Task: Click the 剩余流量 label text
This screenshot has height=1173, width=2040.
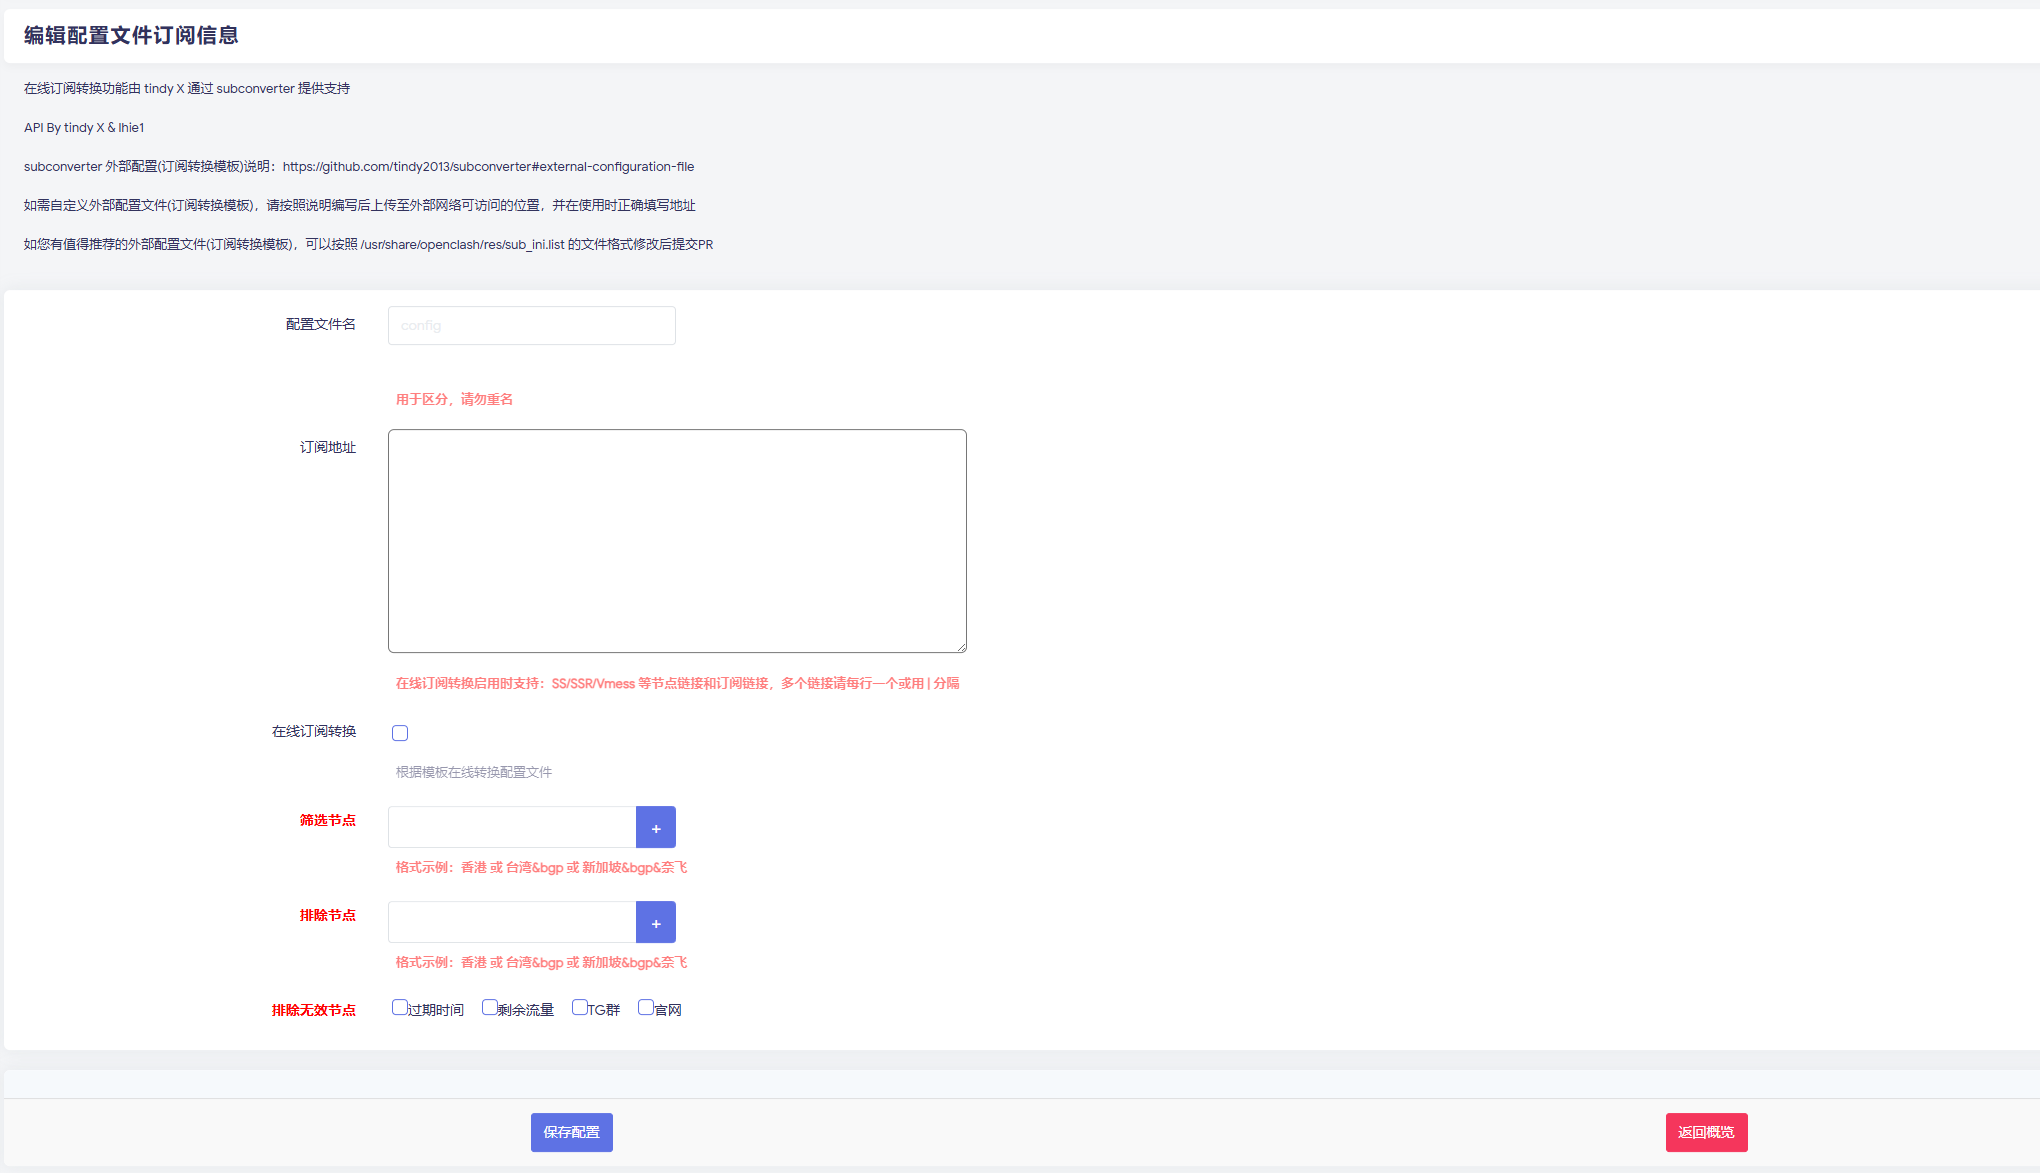Action: [526, 1010]
